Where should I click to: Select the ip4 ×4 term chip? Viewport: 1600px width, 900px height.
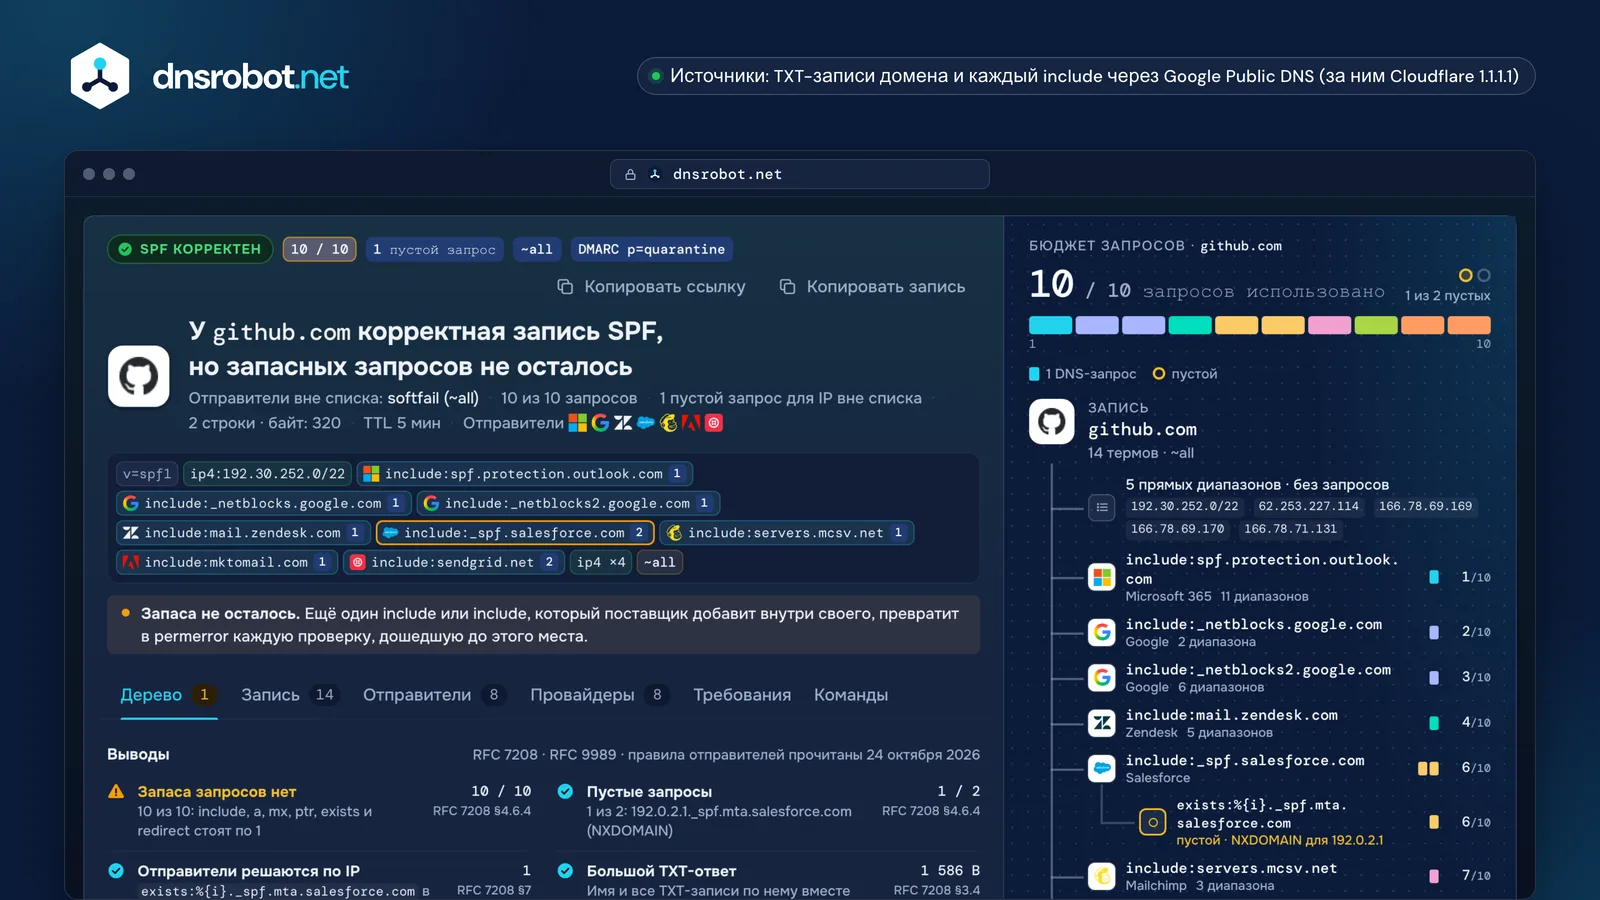pos(601,562)
